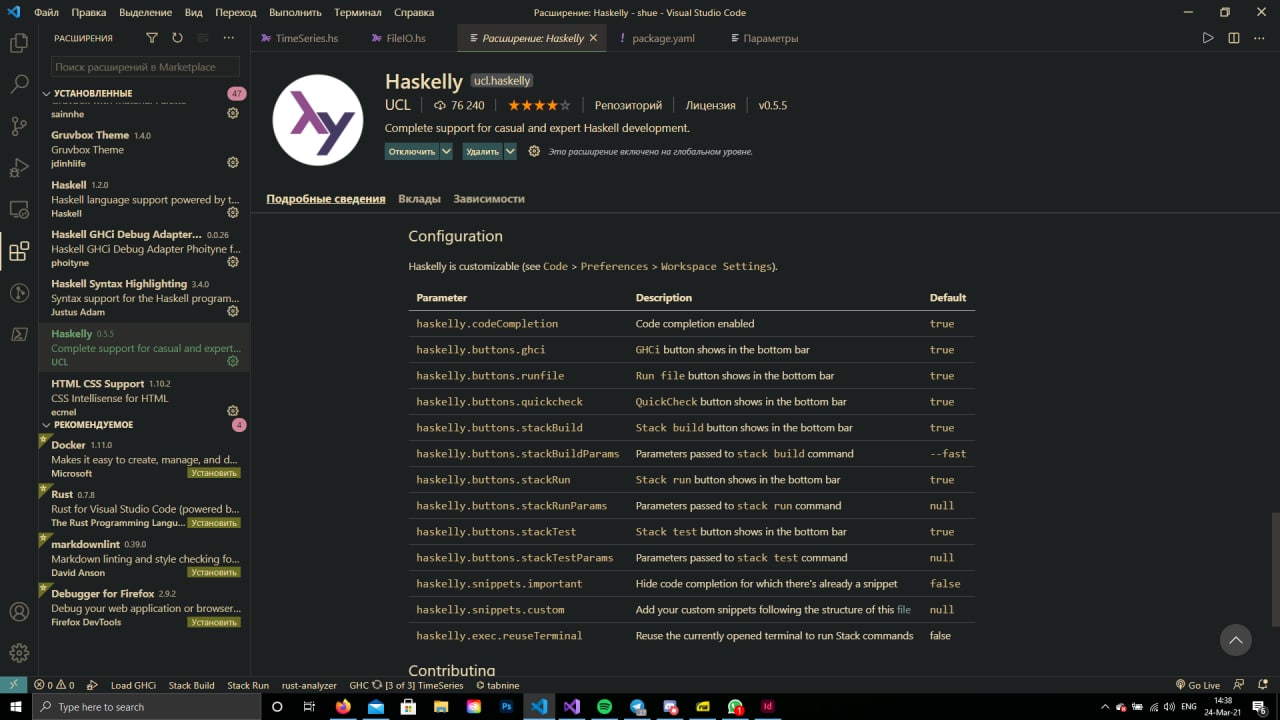Viewport: 1280px width, 720px height.
Task: Open the Disable dropdown arrow
Action: coord(444,151)
